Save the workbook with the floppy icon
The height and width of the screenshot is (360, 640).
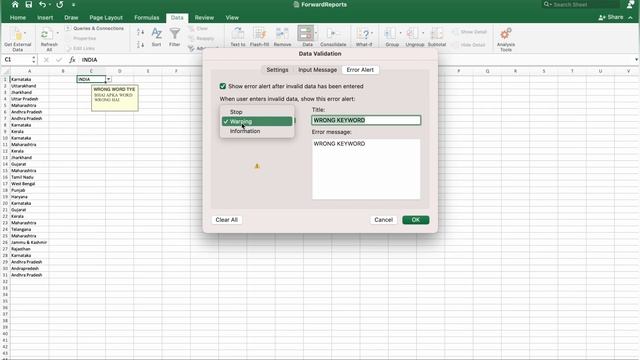[x=29, y=4]
